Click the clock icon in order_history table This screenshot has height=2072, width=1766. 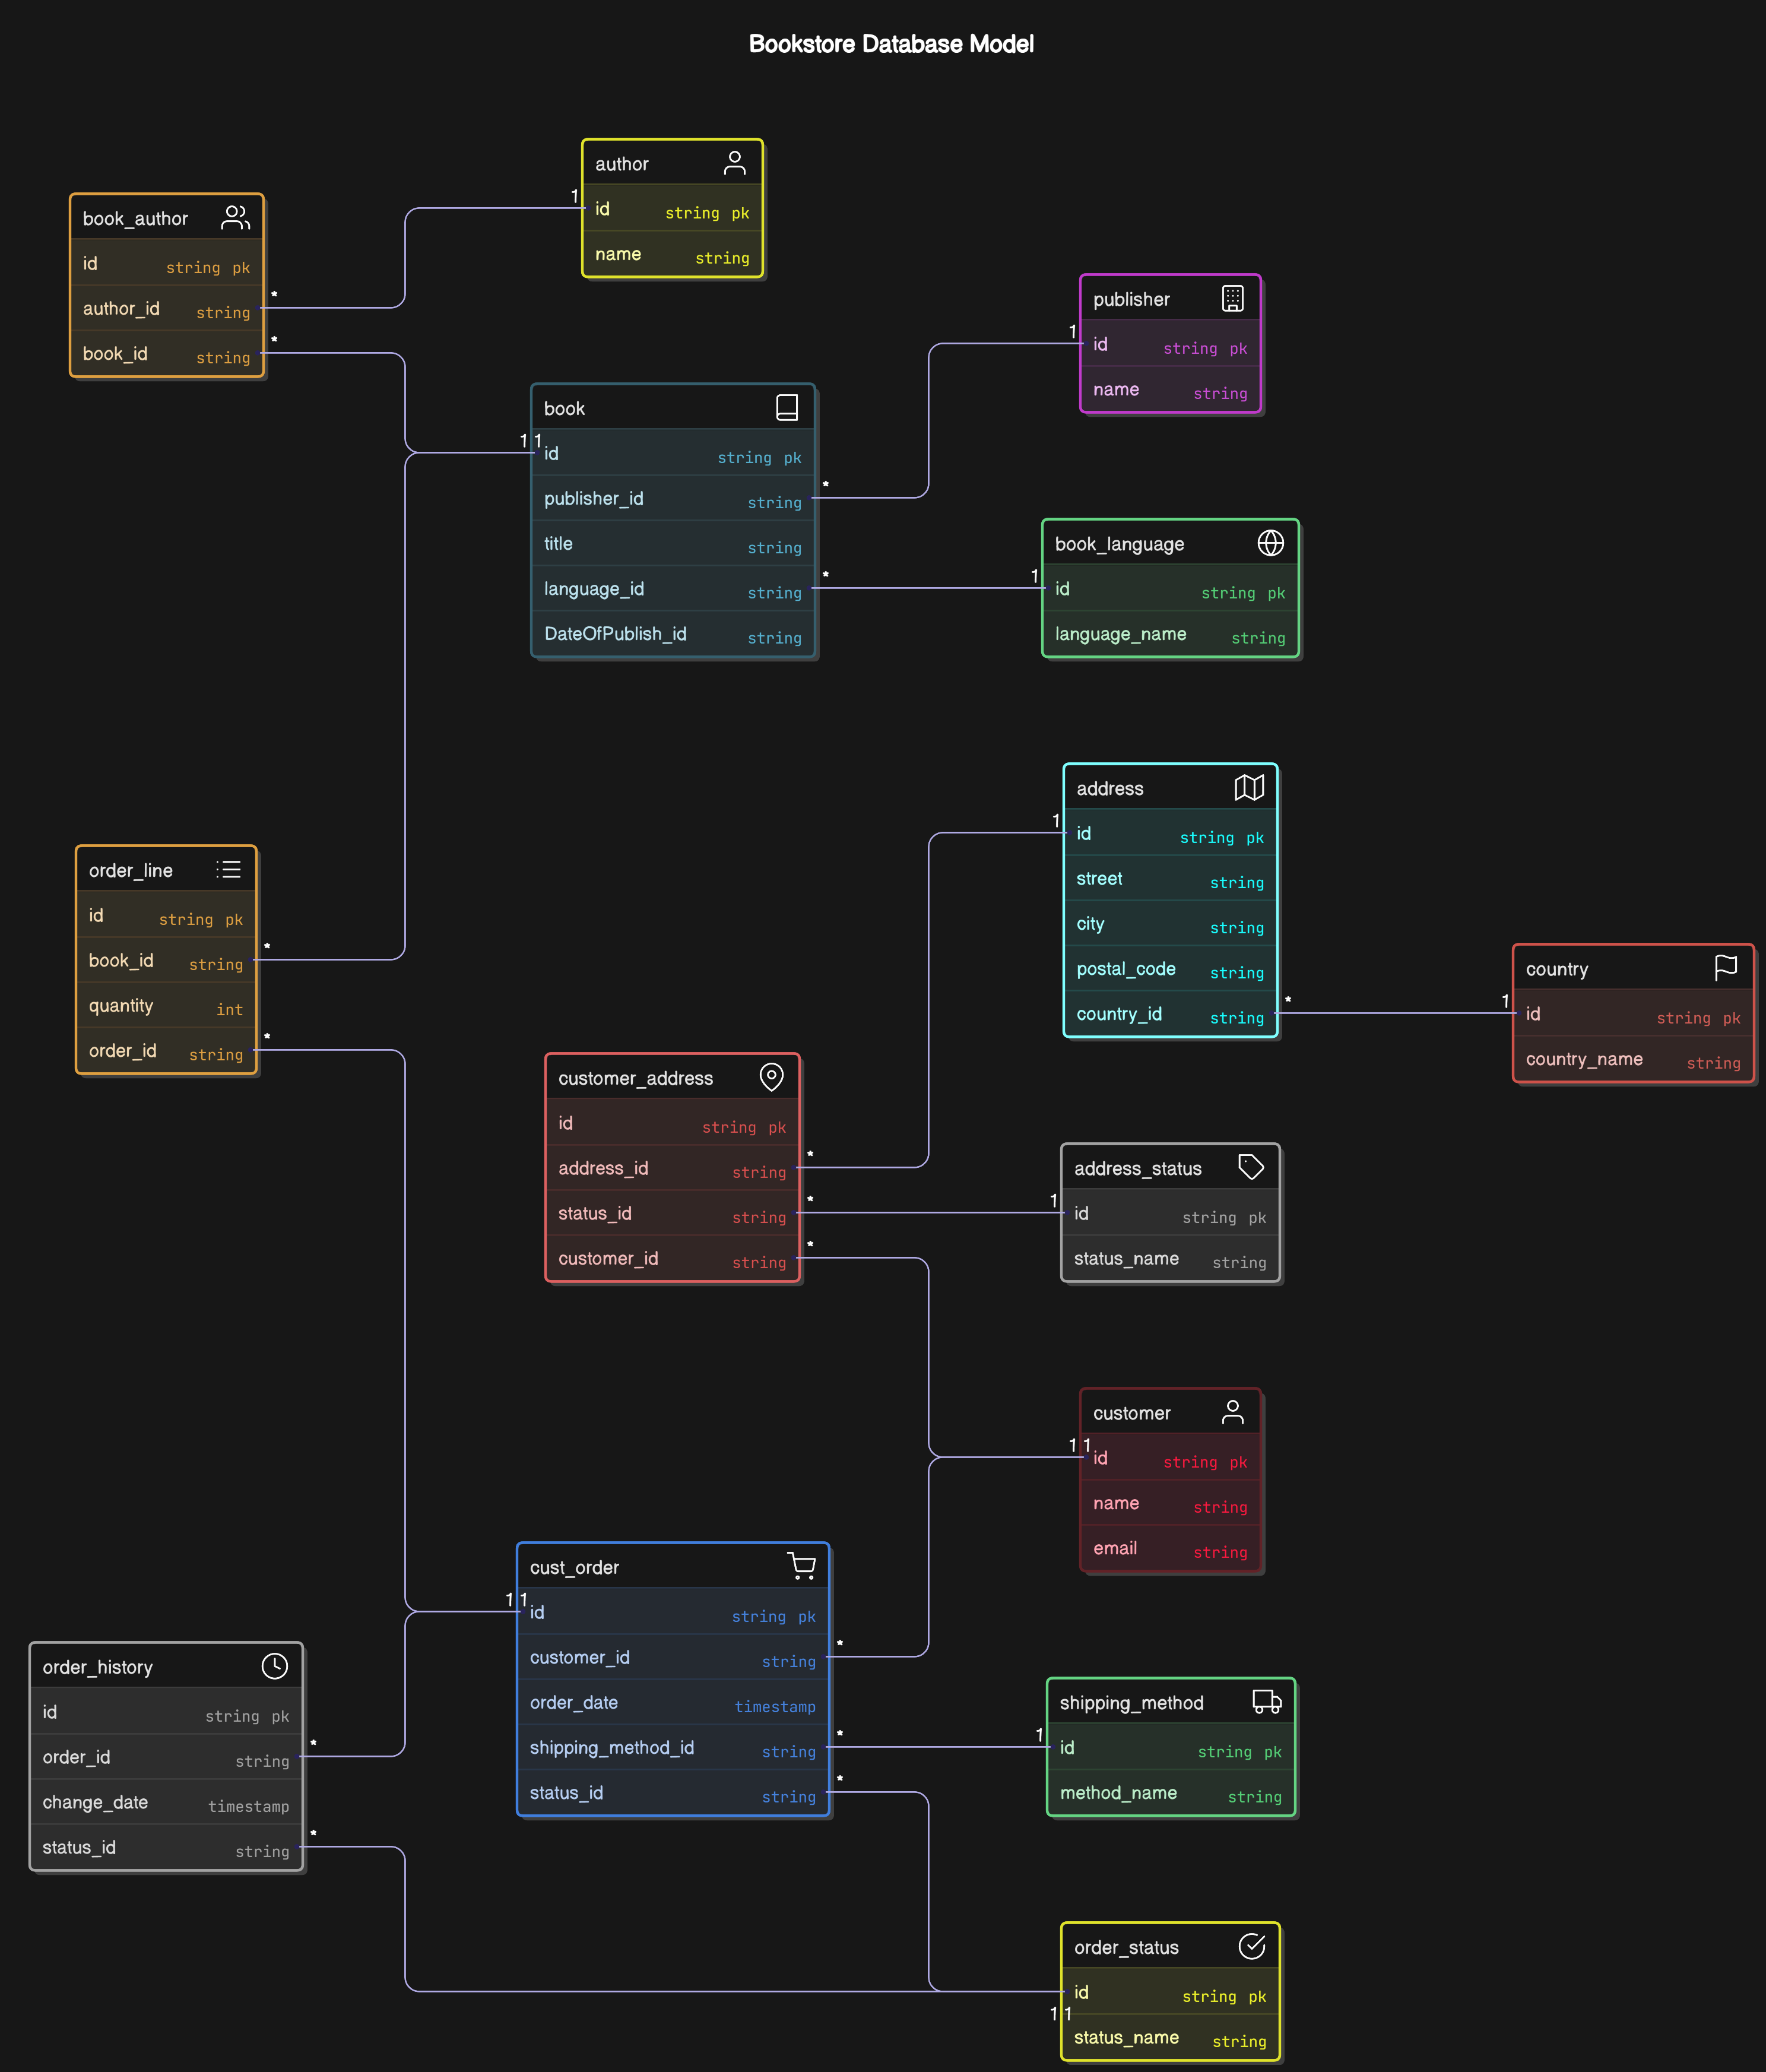tap(274, 1666)
